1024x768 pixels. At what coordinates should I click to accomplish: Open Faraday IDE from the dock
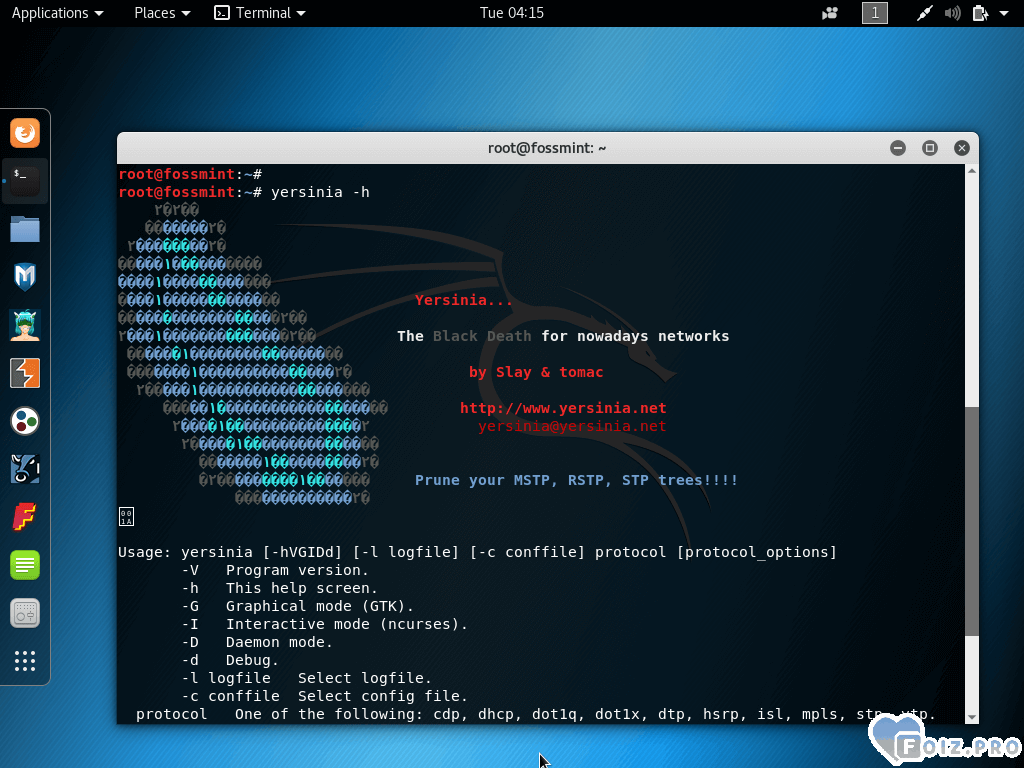(25, 517)
